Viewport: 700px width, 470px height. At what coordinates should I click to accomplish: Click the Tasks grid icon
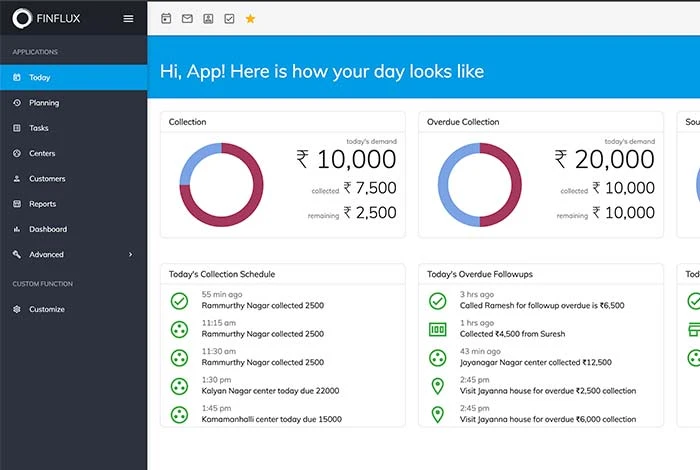pos(17,128)
